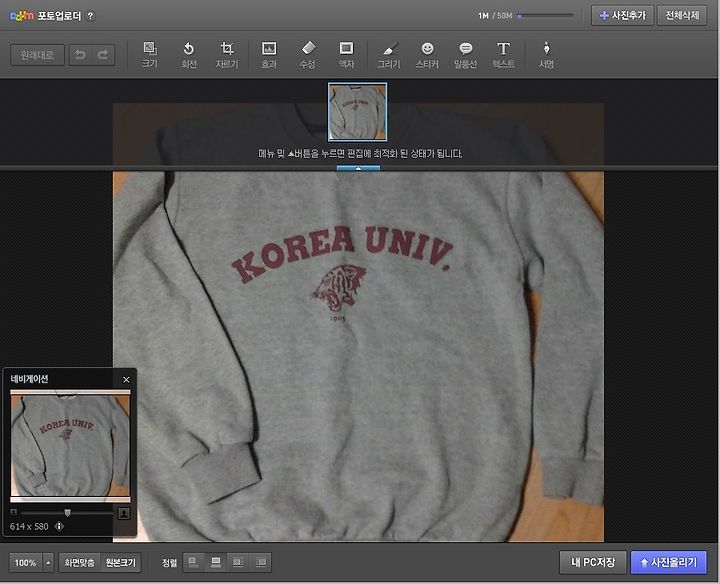The height and width of the screenshot is (584, 720).
Task: Select the first 정렬 alignment option
Action: point(193,562)
